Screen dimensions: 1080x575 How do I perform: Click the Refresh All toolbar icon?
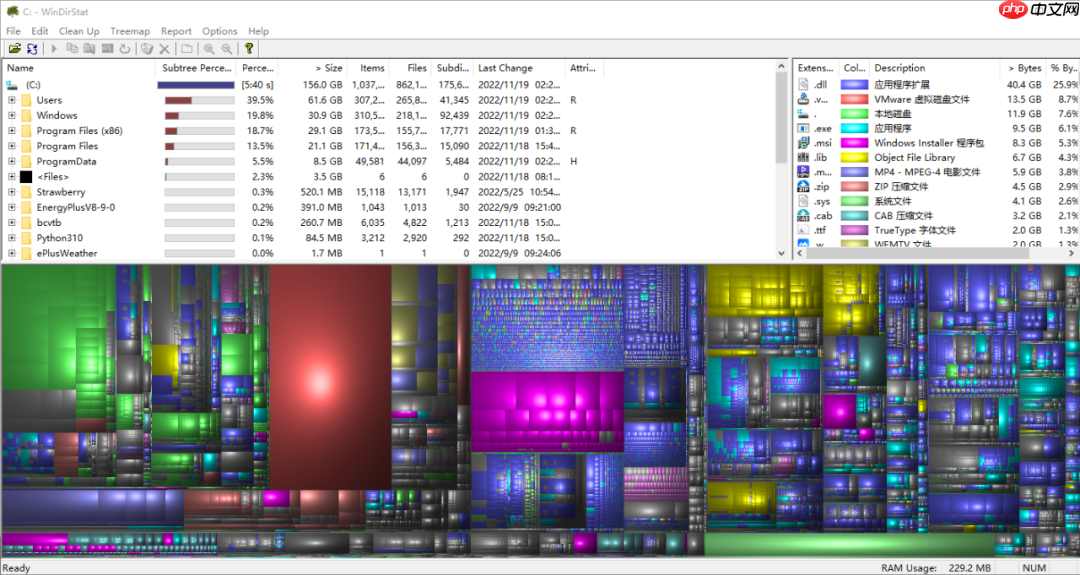pos(32,48)
